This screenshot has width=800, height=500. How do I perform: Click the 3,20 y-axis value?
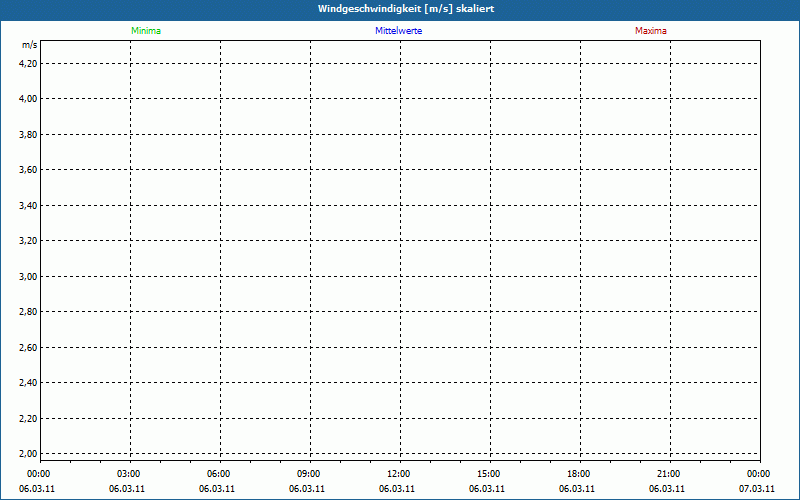[x=28, y=240]
